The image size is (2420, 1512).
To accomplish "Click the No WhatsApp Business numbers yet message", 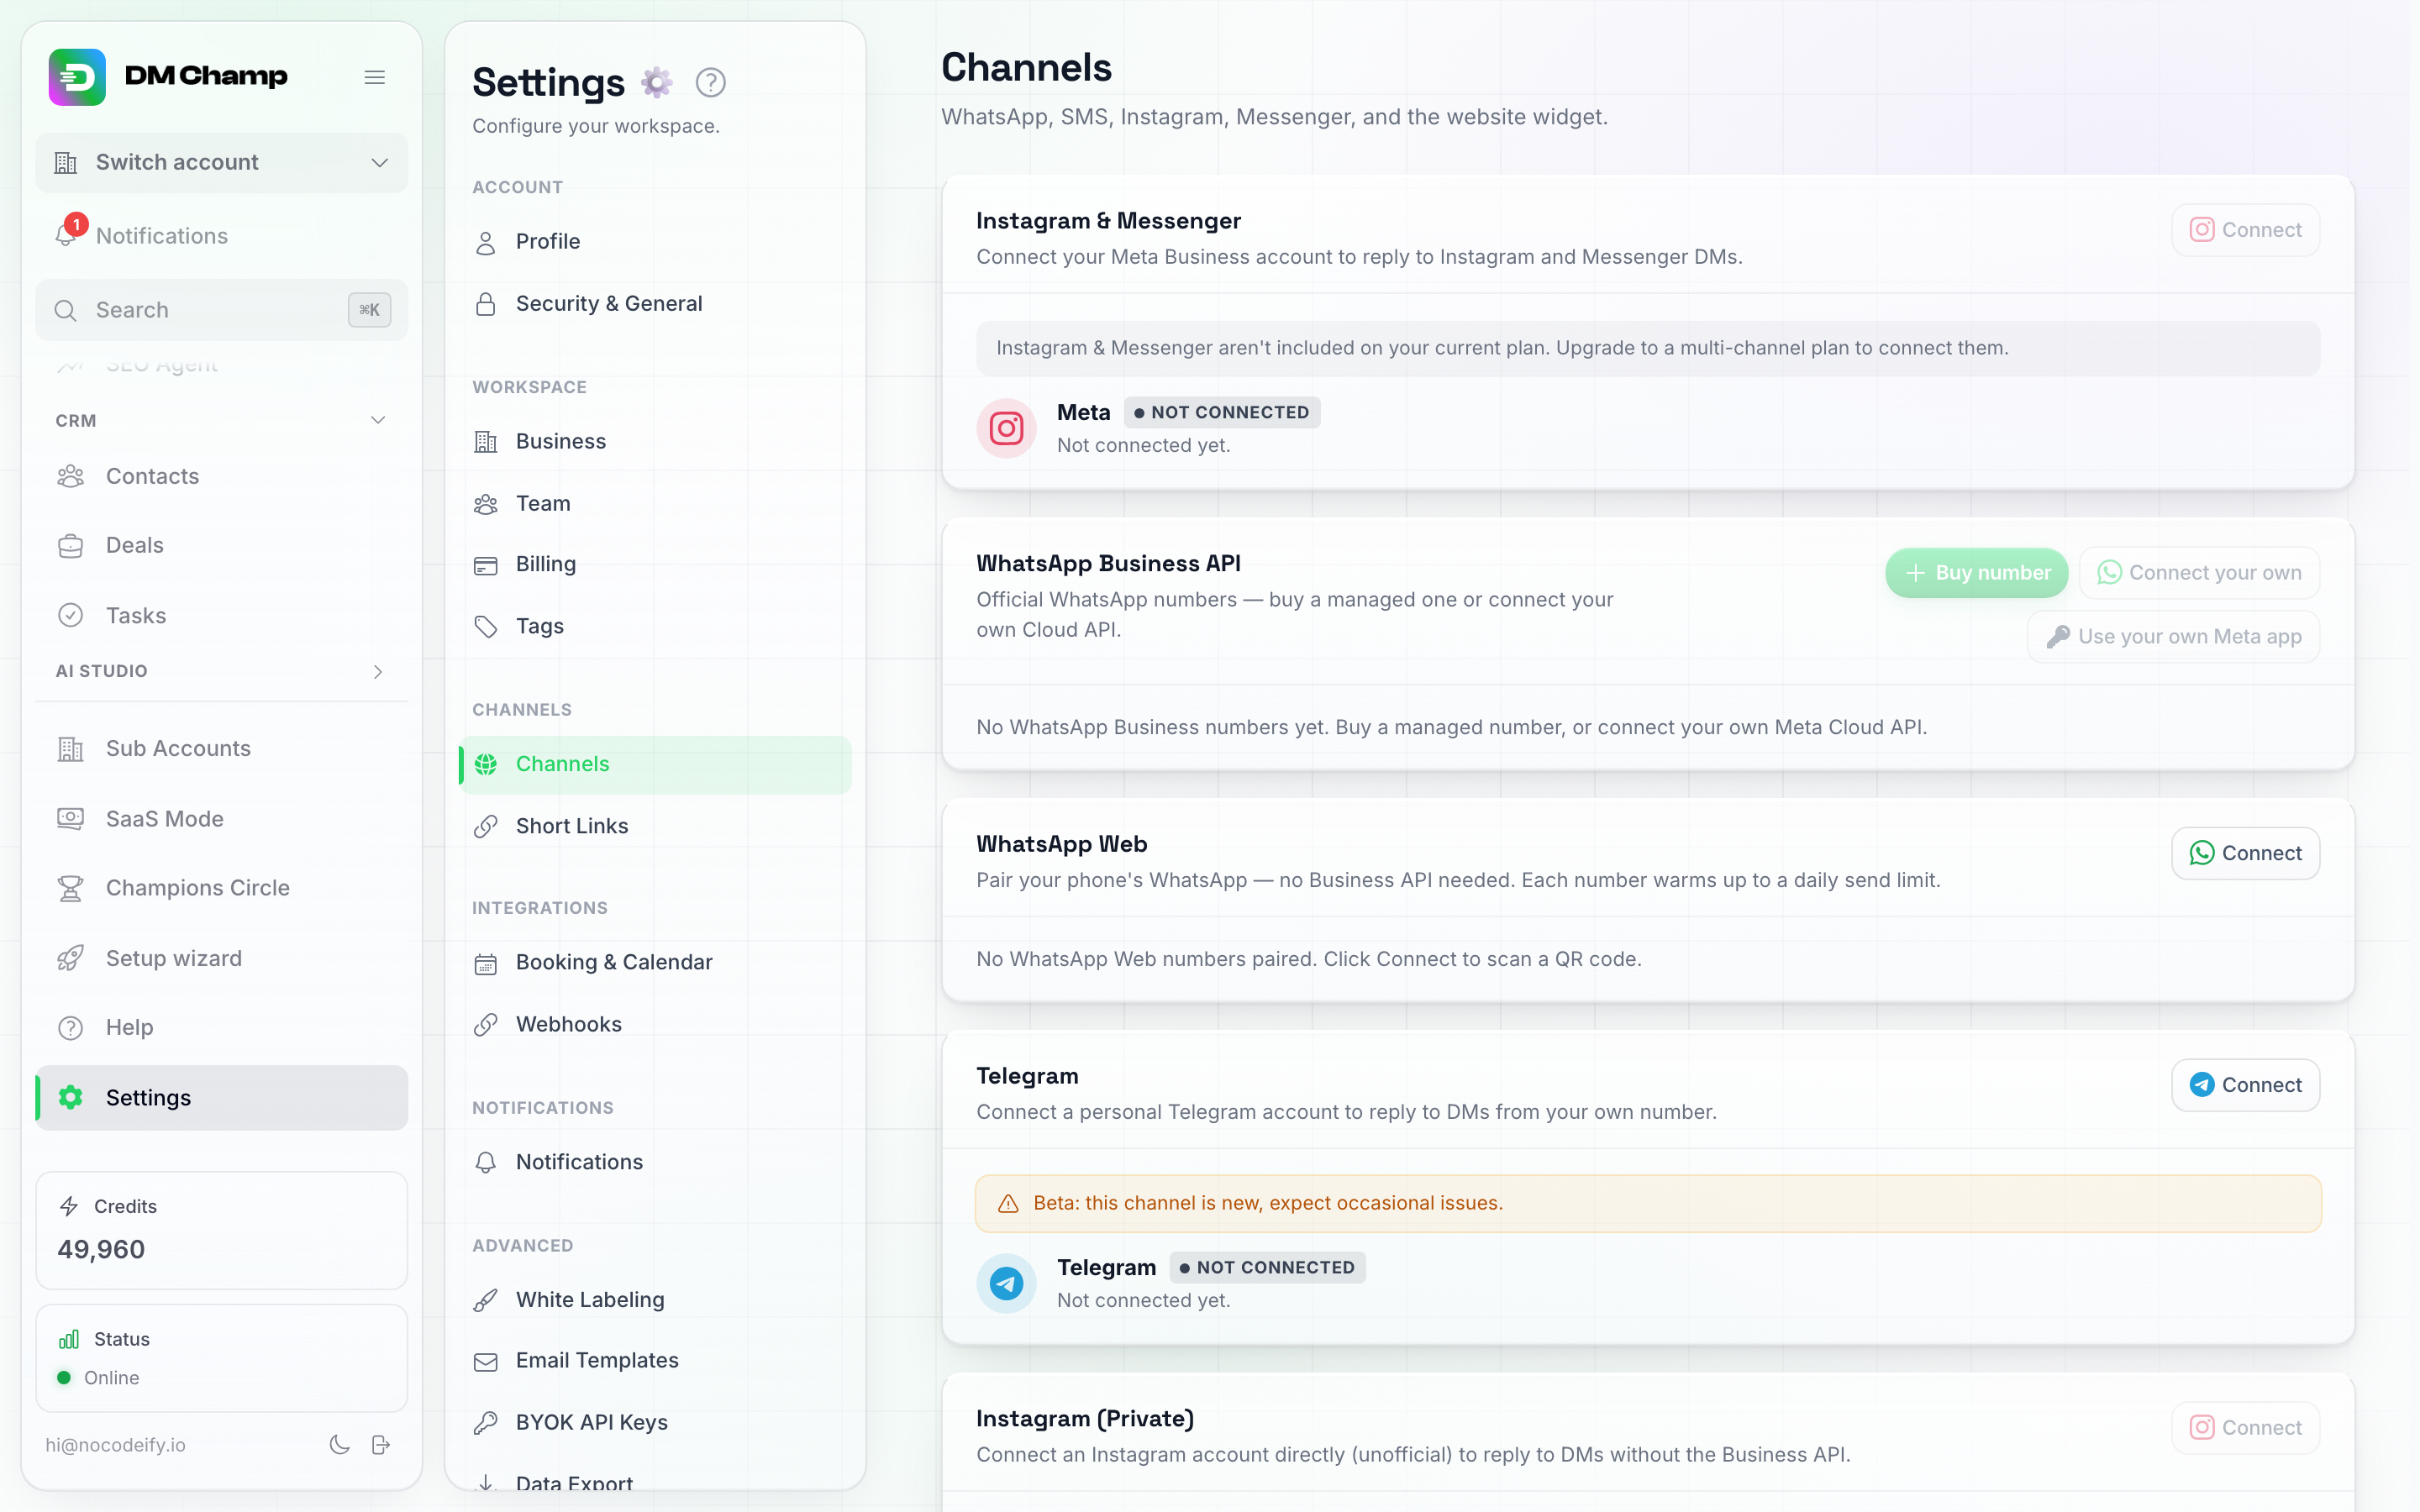I will [1452, 727].
